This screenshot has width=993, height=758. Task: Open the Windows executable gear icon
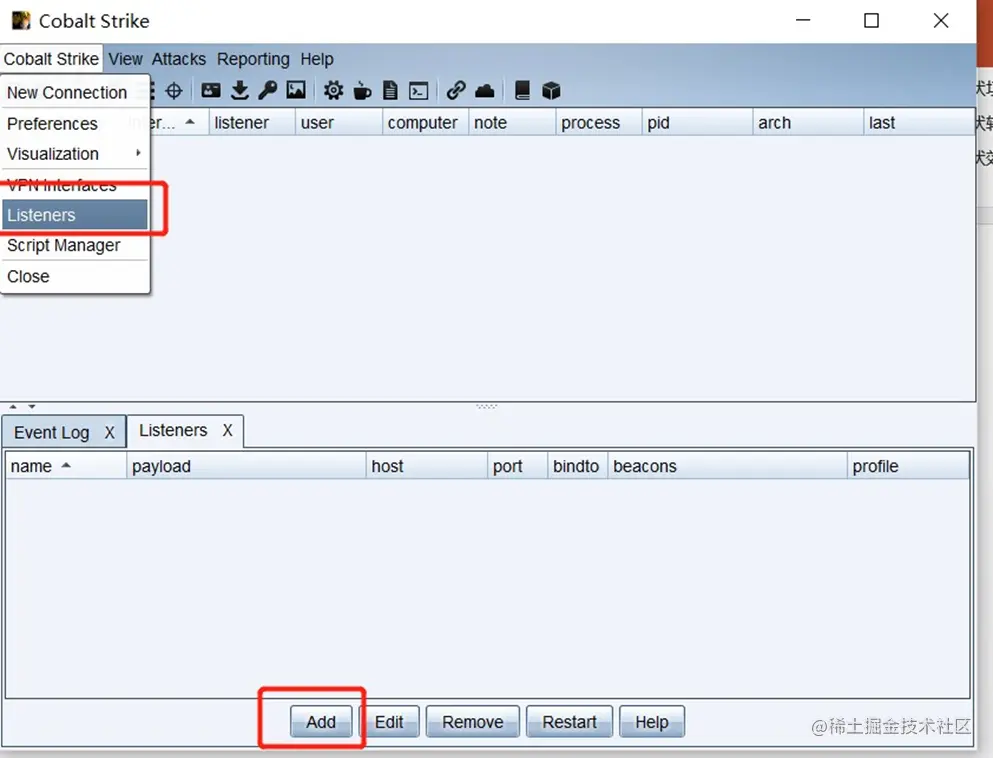pyautogui.click(x=333, y=91)
